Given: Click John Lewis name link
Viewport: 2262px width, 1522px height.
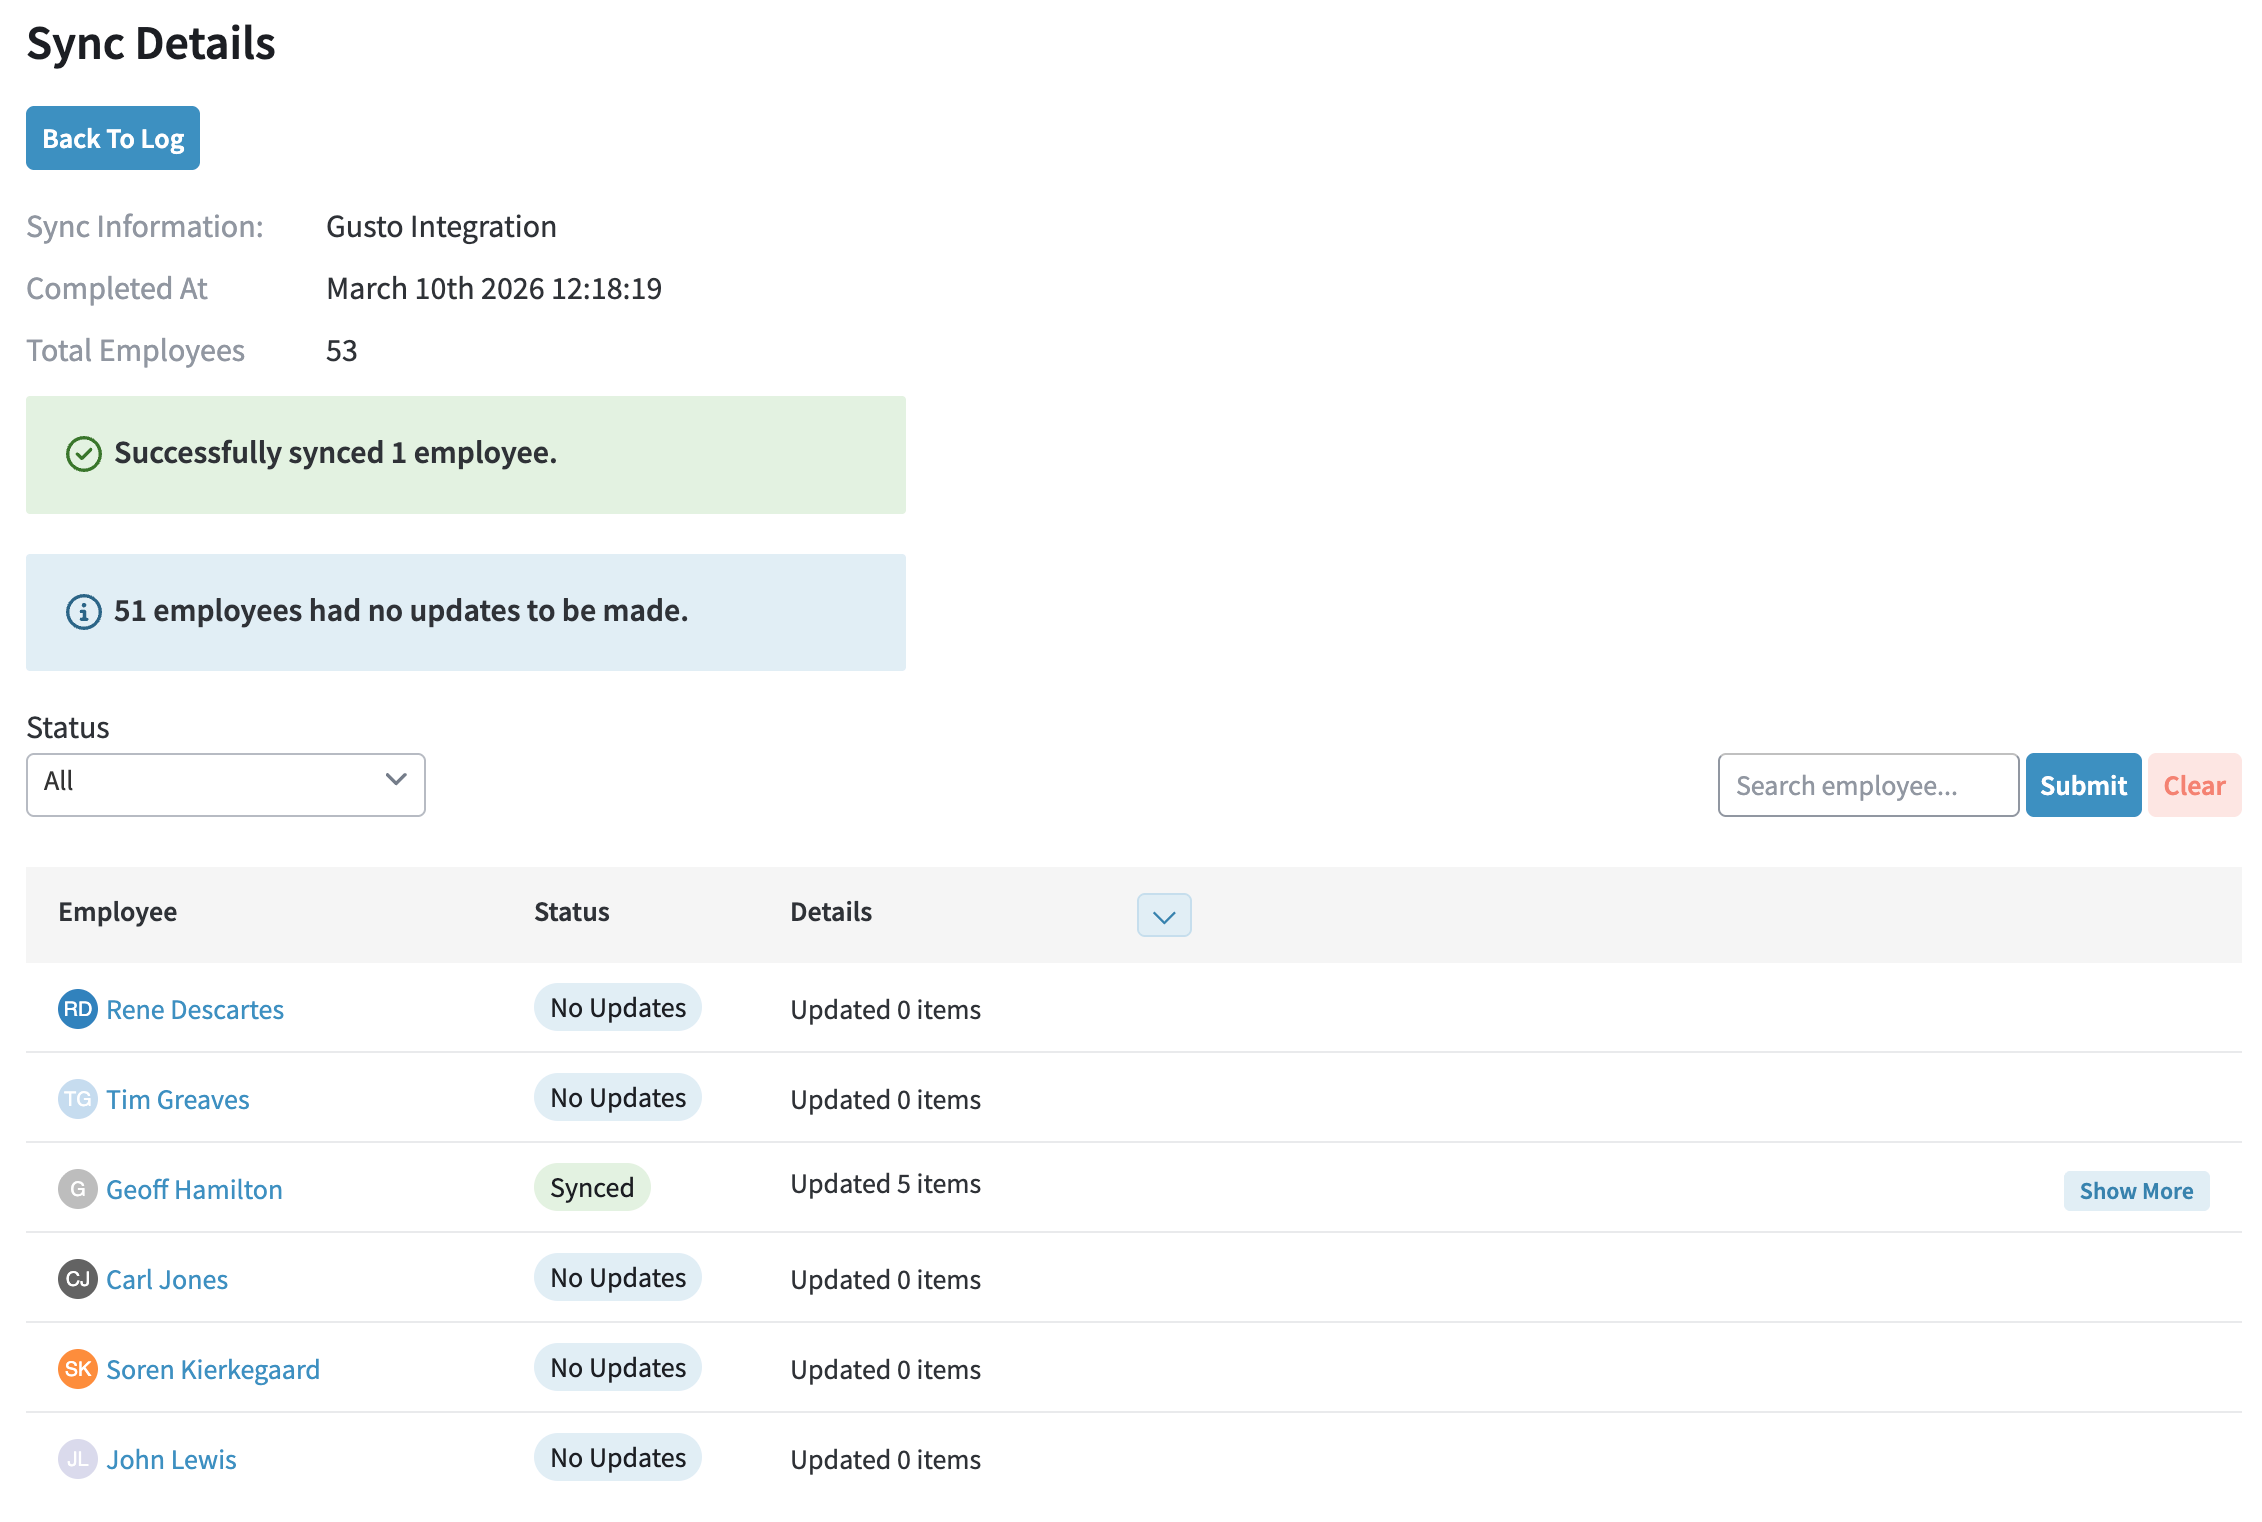Looking at the screenshot, I should point(171,1460).
